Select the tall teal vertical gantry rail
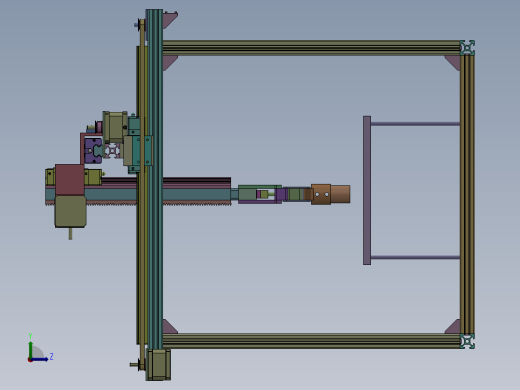Image resolution: width=520 pixels, height=390 pixels. 154,179
